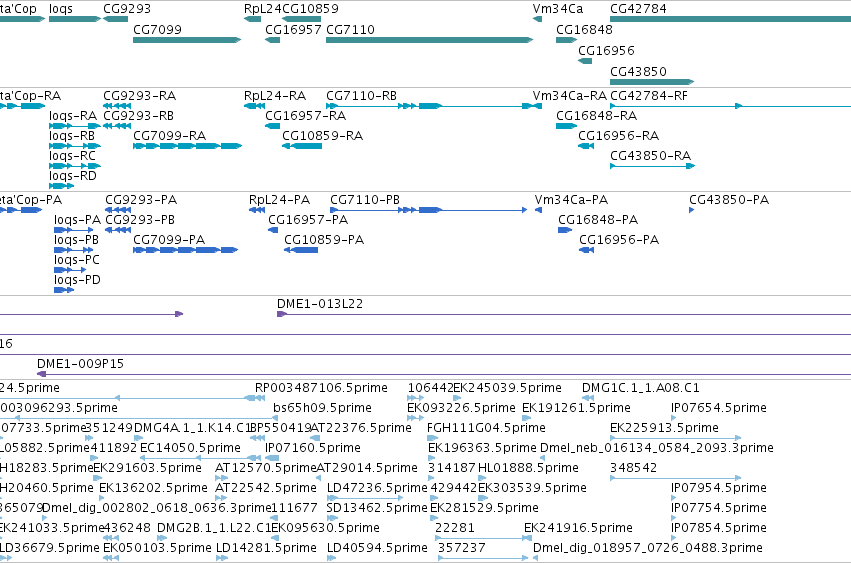
Task: Click EST Dmel_dig_018957_0726_0488.3prime
Action: [648, 548]
